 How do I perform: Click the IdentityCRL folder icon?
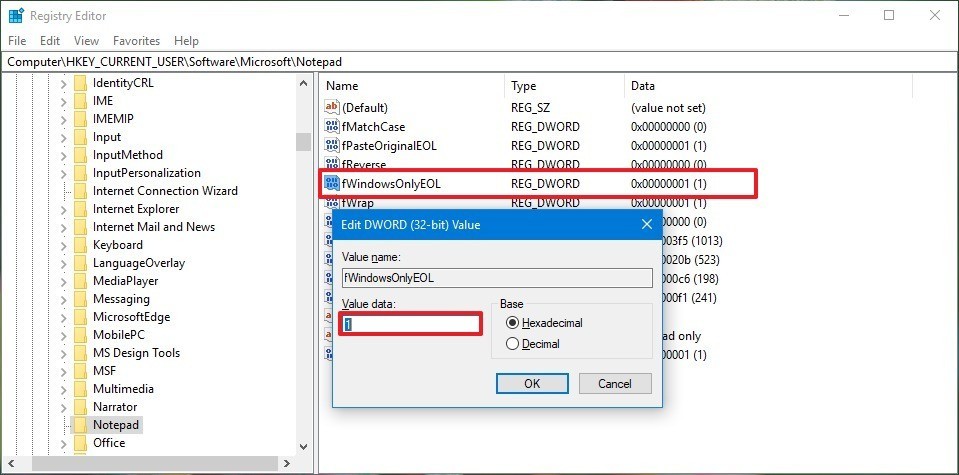click(x=80, y=83)
